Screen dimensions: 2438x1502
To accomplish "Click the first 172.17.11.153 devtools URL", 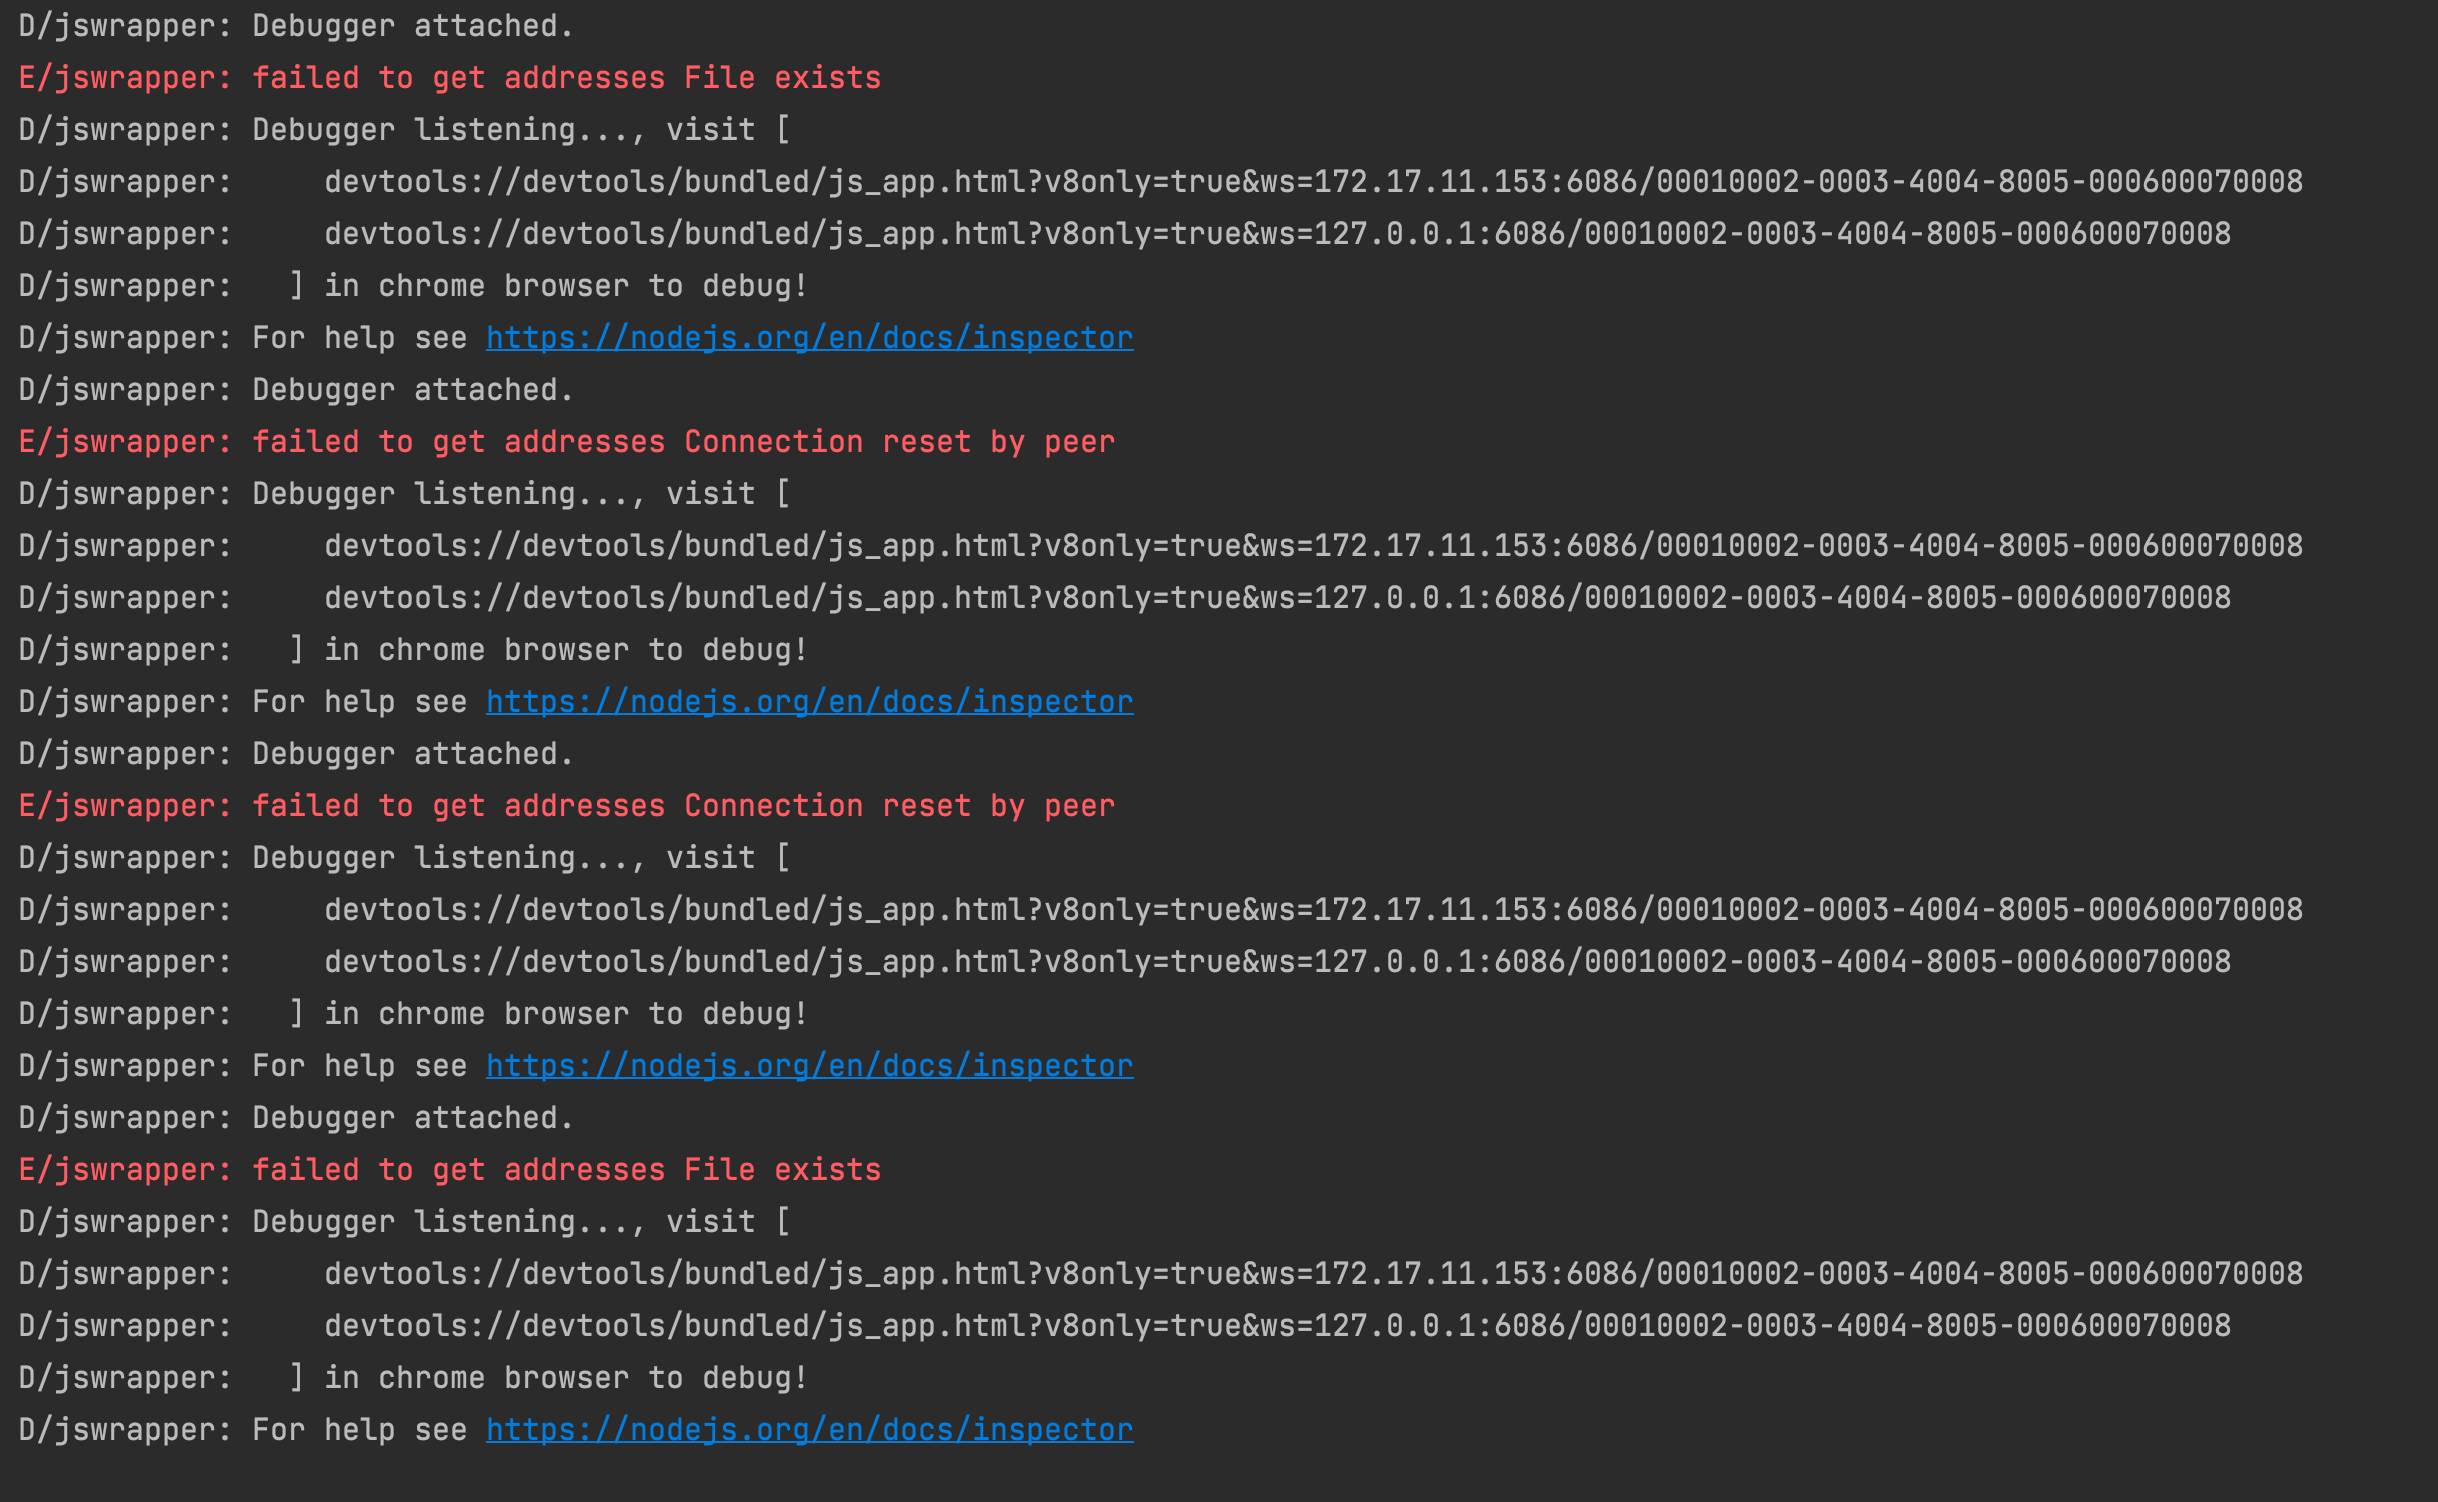I will pyautogui.click(x=1312, y=182).
